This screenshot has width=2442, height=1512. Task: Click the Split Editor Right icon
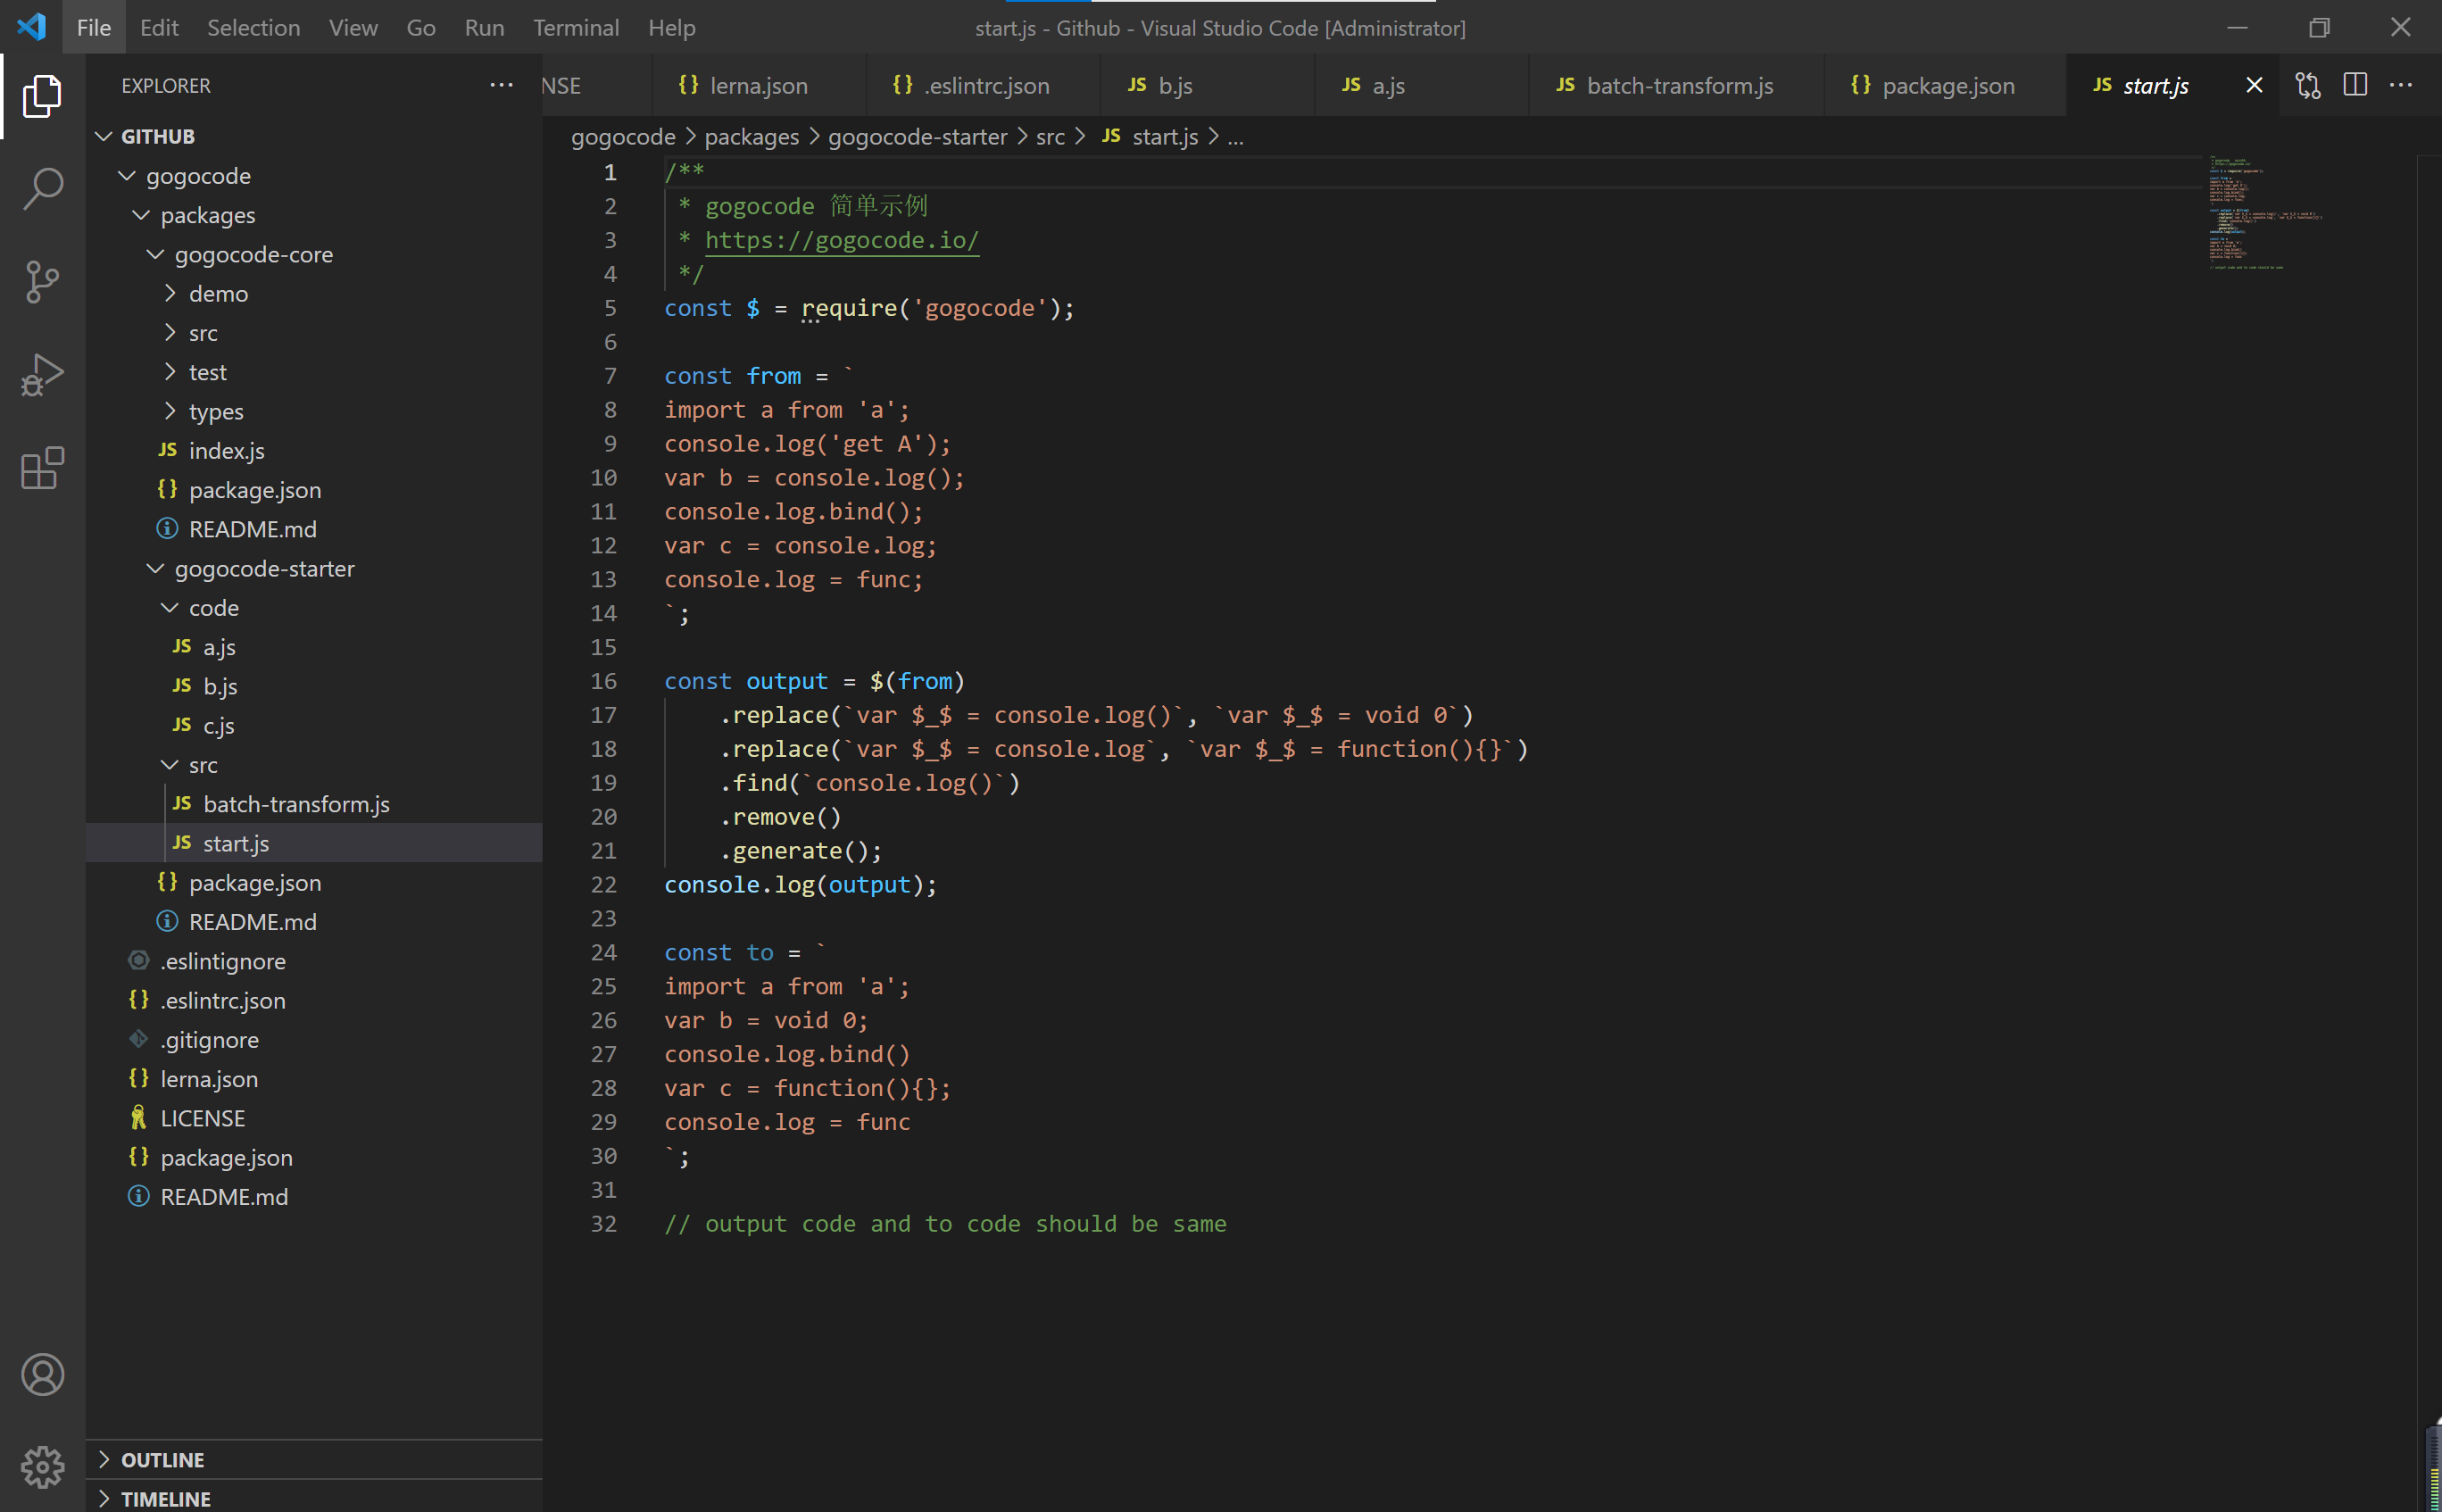2355,85
